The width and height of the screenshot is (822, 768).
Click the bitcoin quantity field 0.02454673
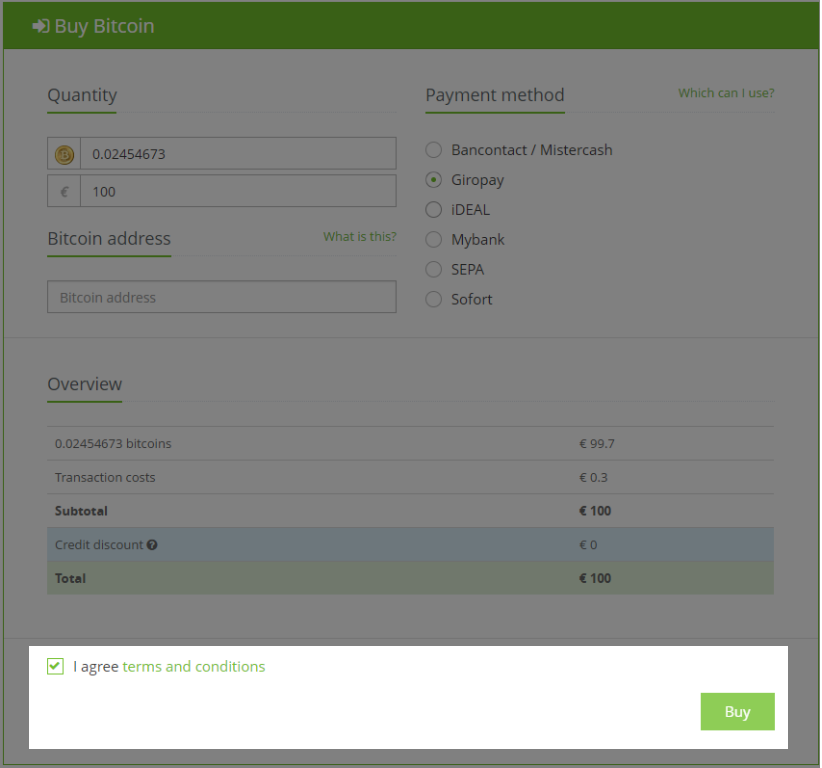tap(239, 154)
